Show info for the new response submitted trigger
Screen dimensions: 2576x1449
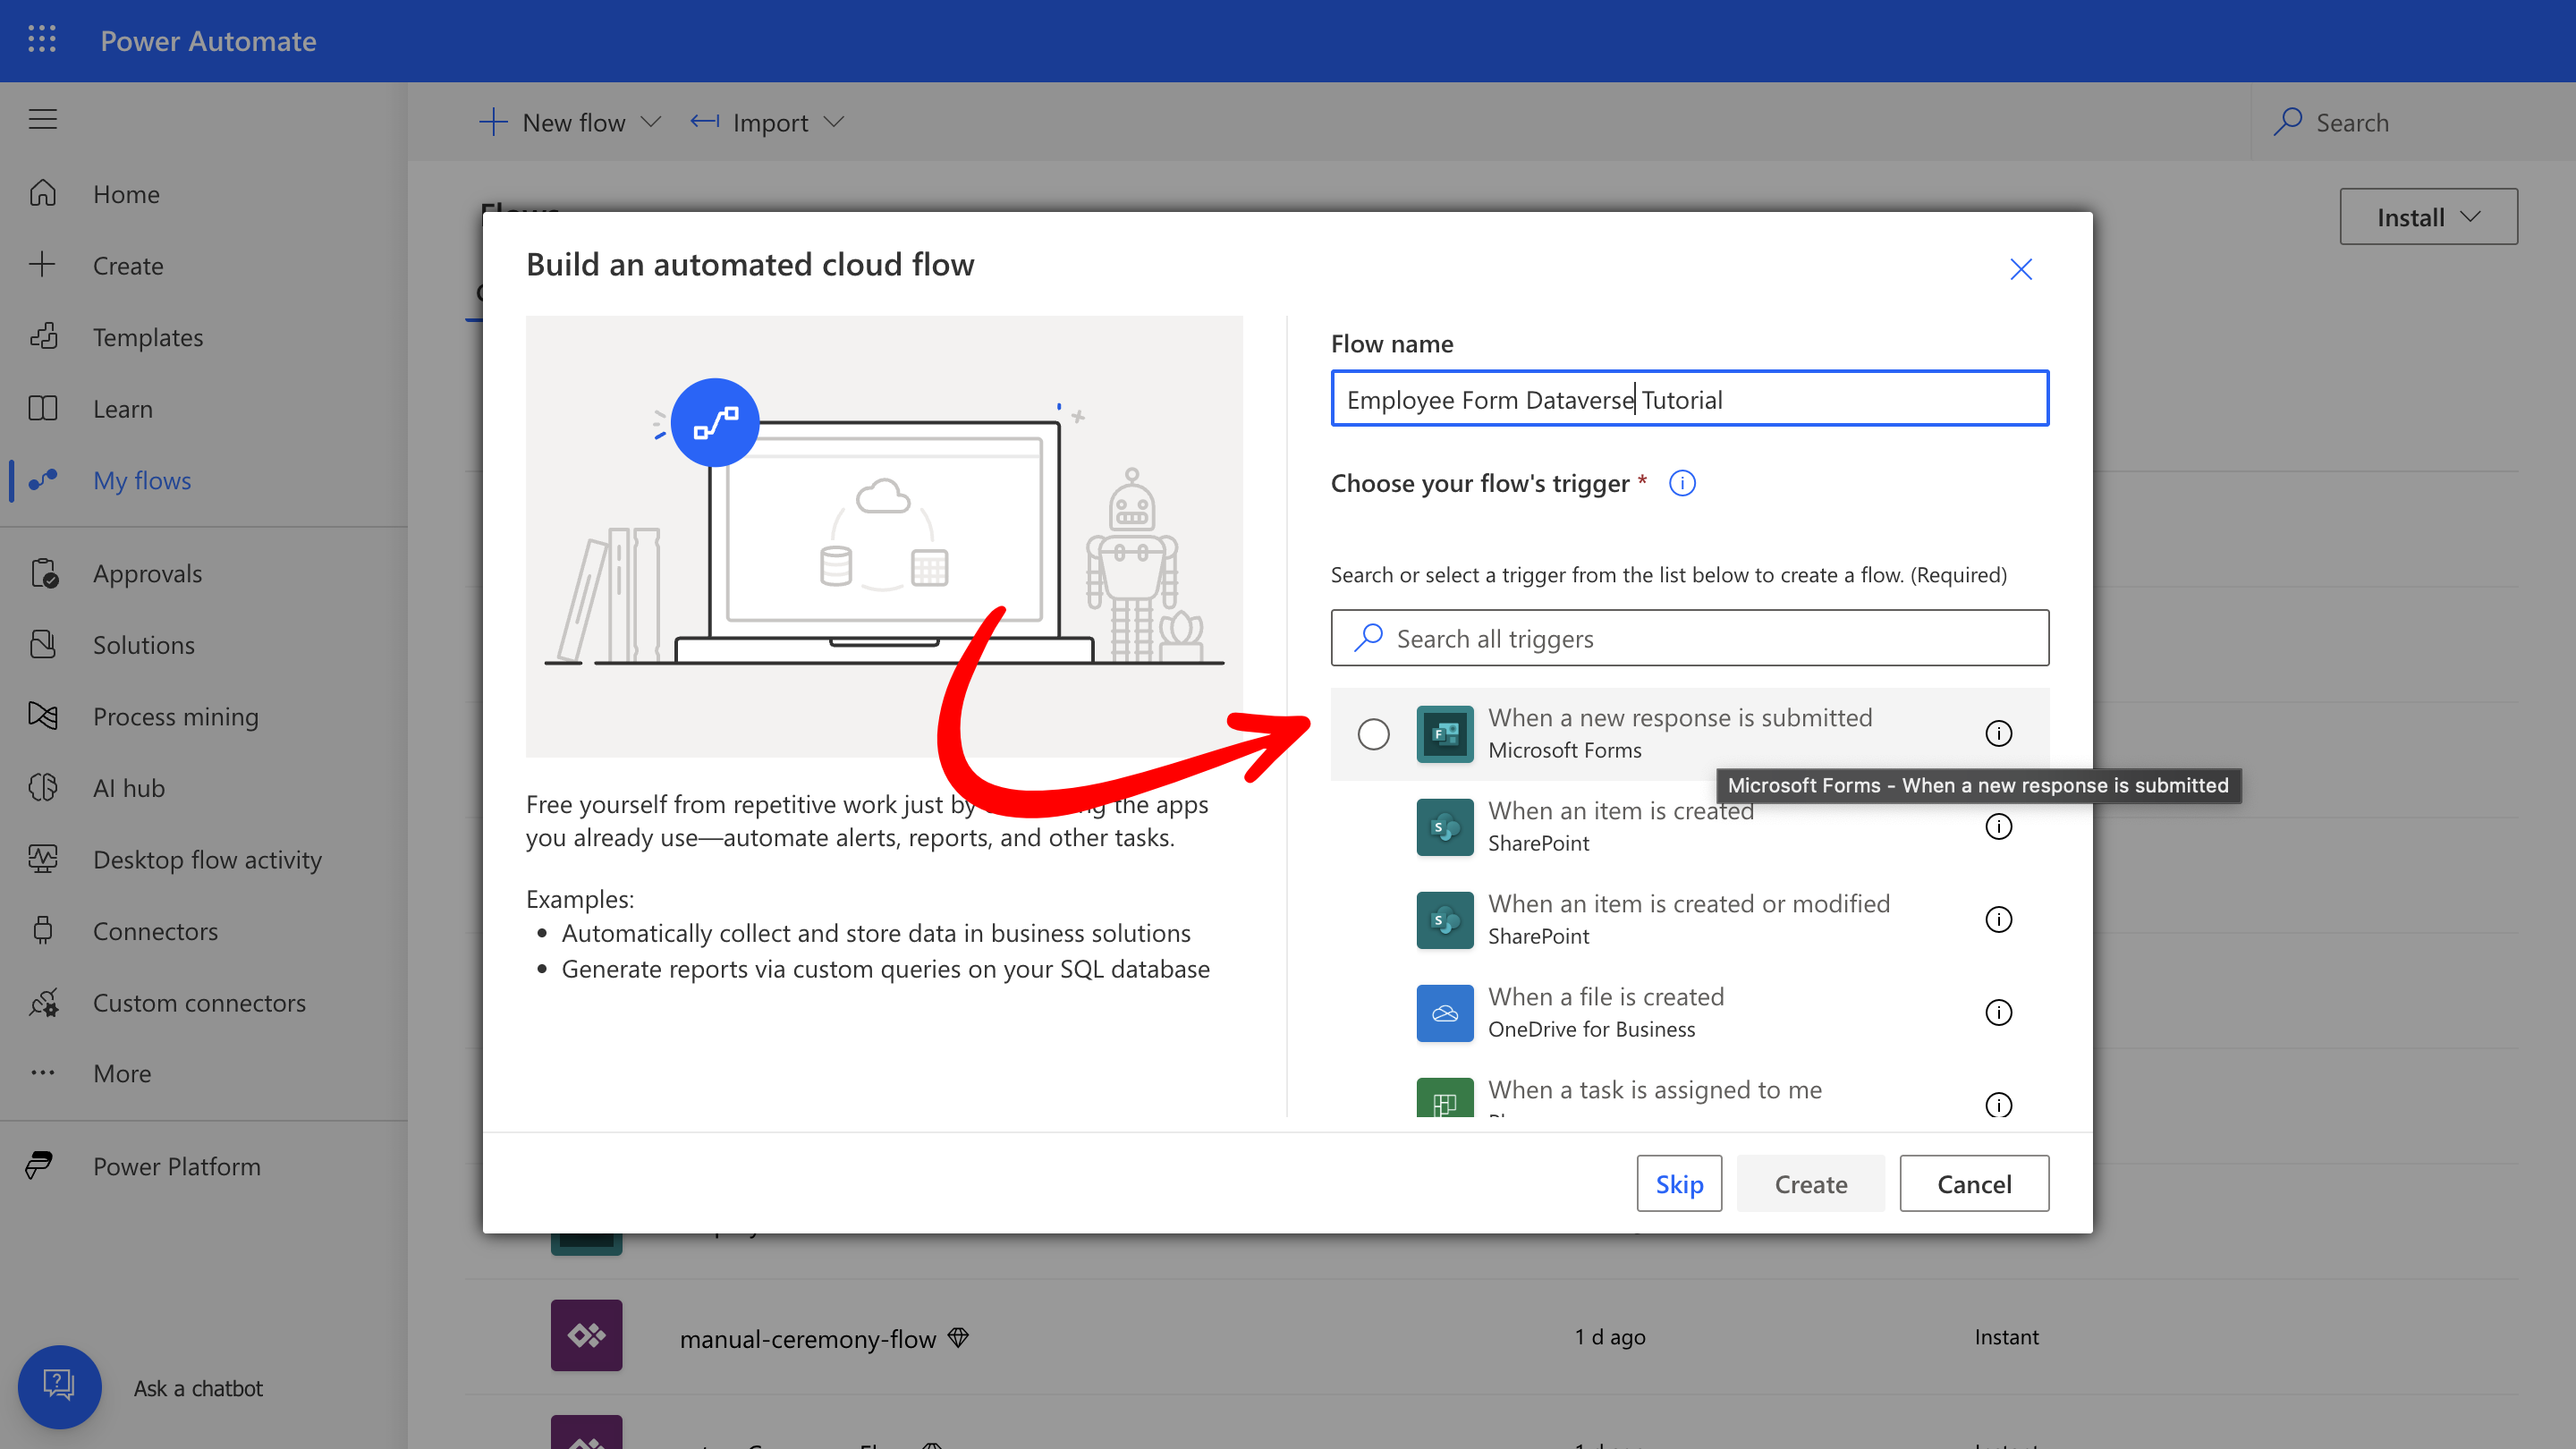pos(1997,734)
